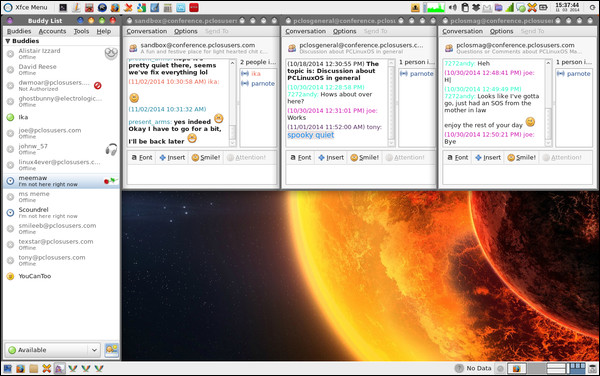
Task: Click the green CPU graph monitor
Action: click(435, 7)
